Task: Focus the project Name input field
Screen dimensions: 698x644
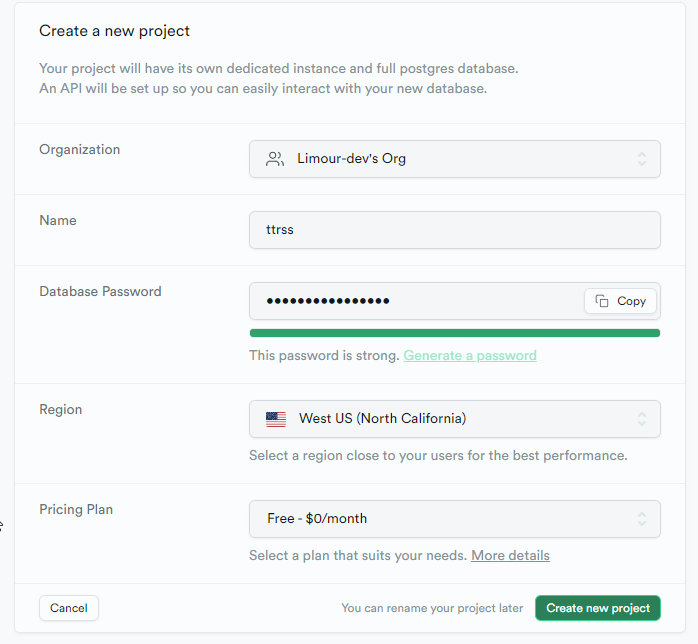Action: coord(454,230)
